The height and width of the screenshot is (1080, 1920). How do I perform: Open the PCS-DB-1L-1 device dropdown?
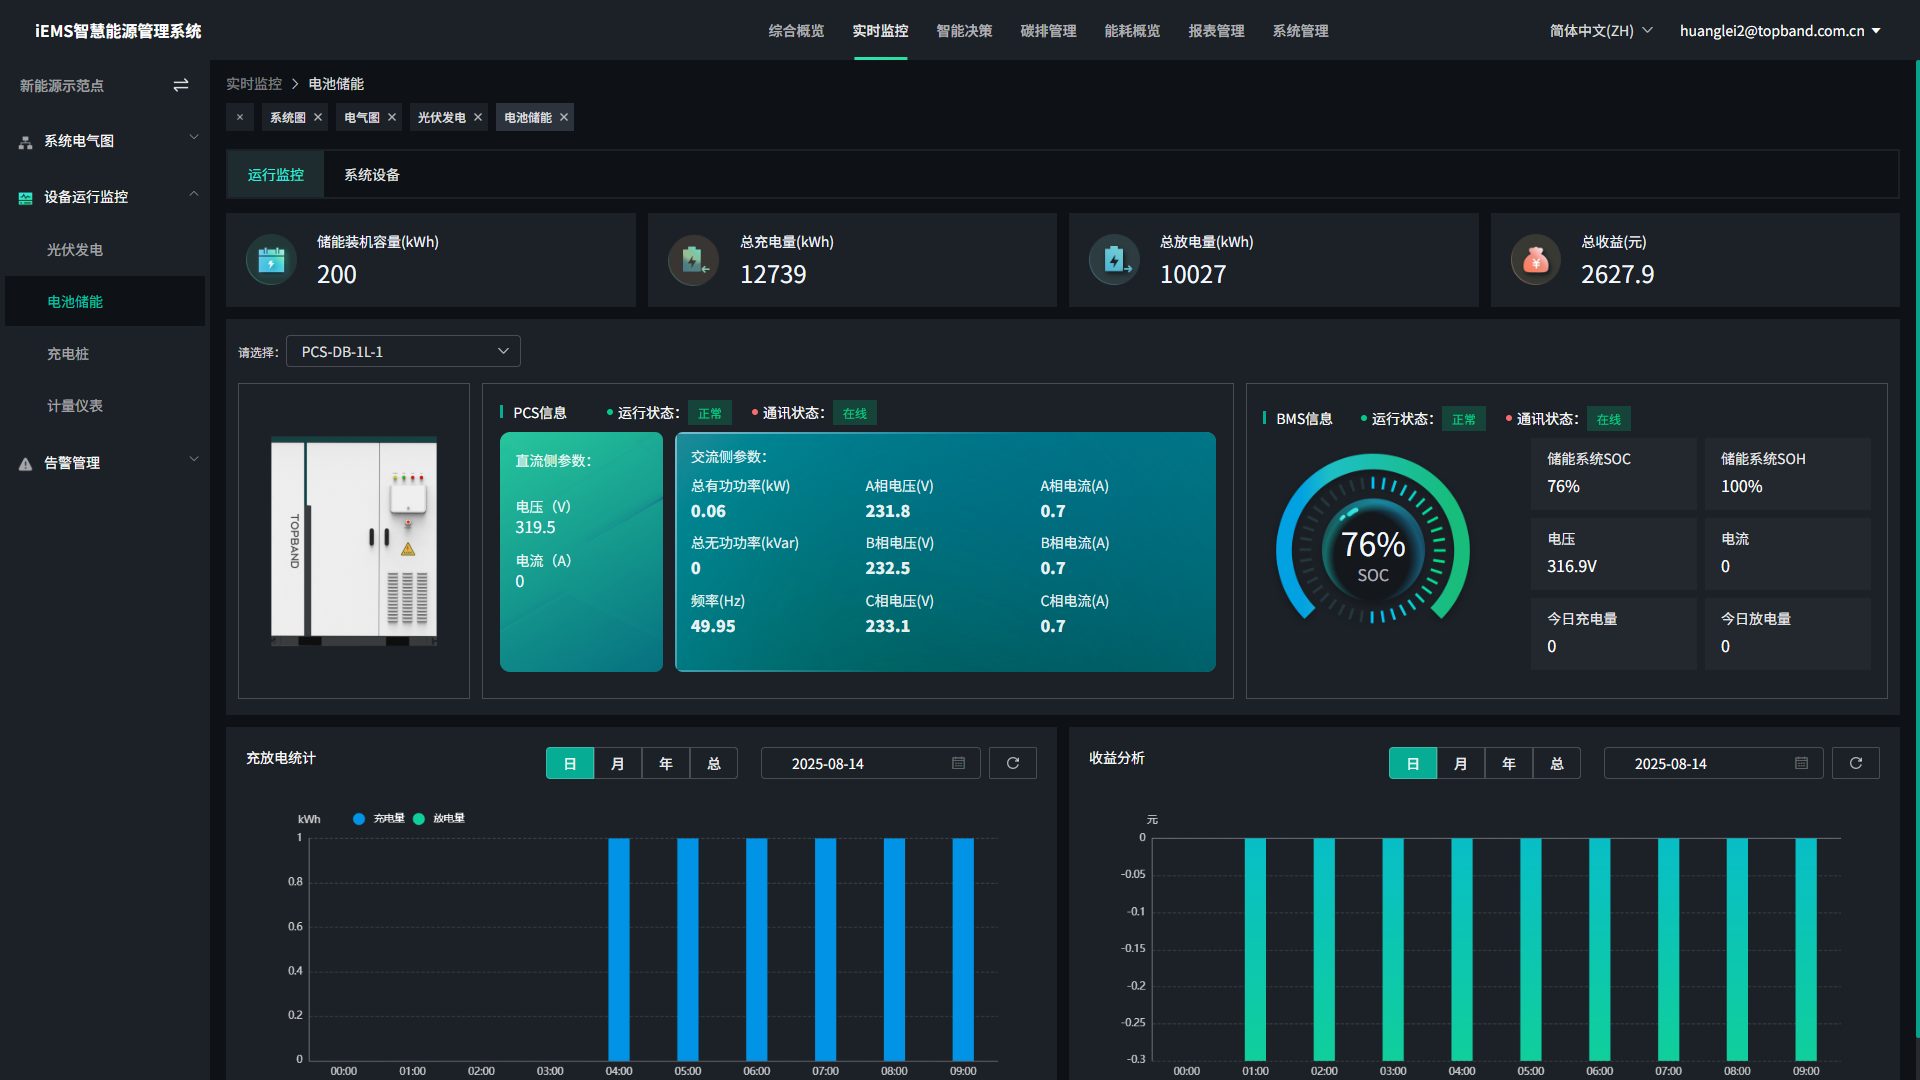pos(402,351)
